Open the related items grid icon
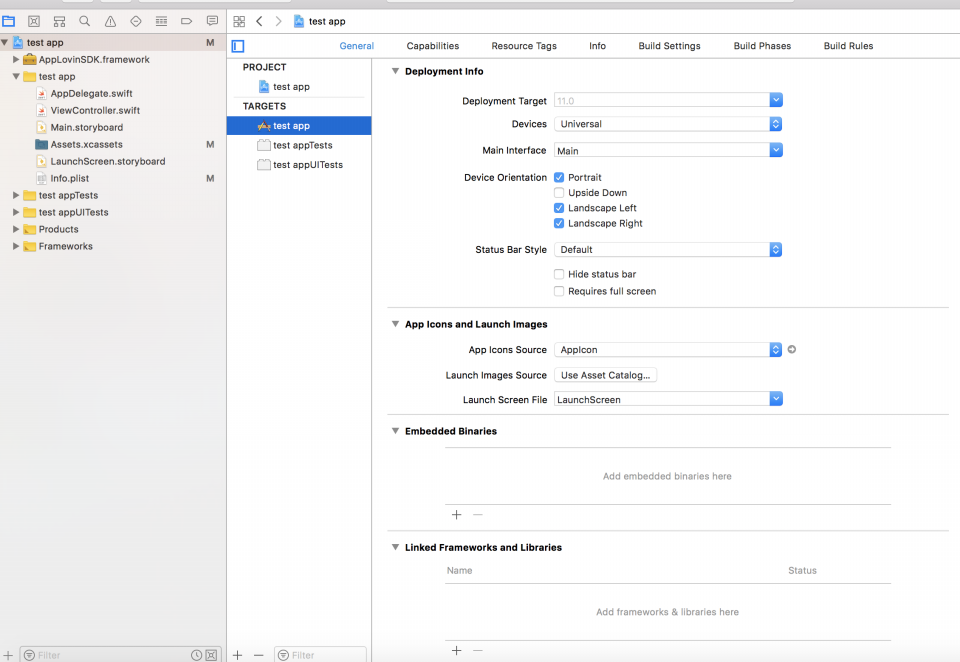The width and height of the screenshot is (960, 662). pyautogui.click(x=239, y=21)
